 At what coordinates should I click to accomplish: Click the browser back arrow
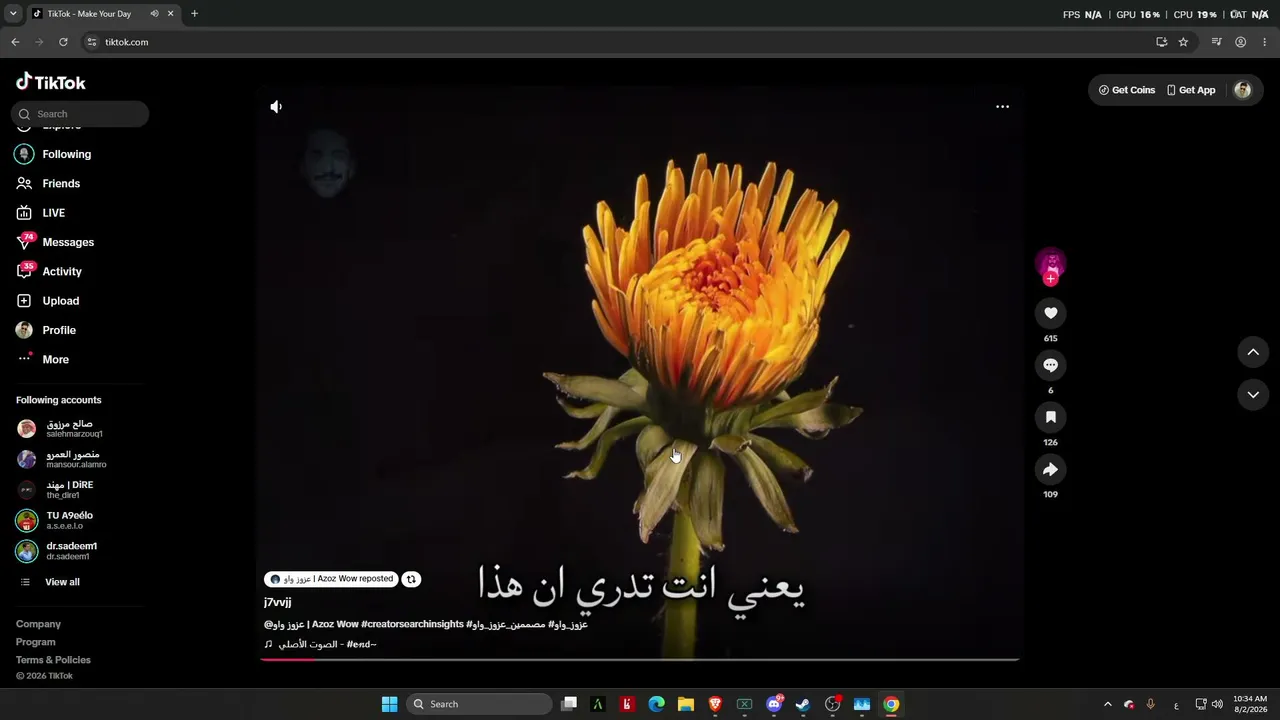coord(15,42)
